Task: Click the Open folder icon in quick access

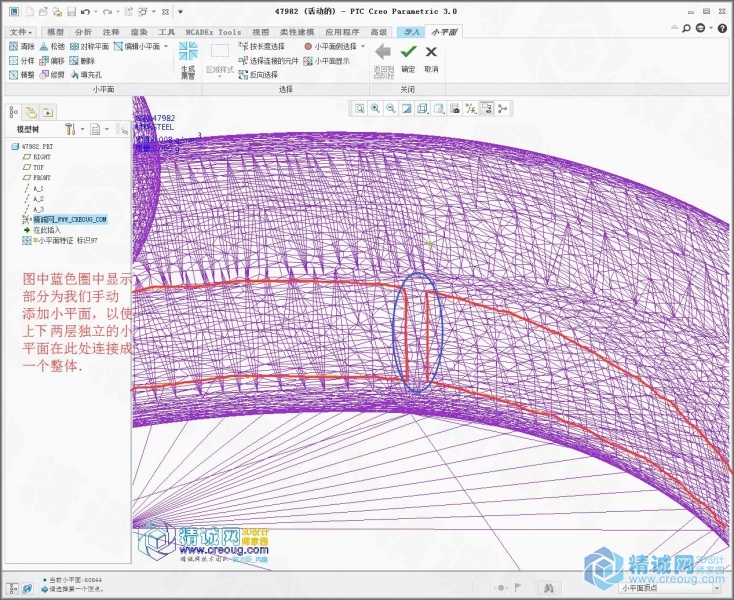Action: pyautogui.click(x=43, y=11)
